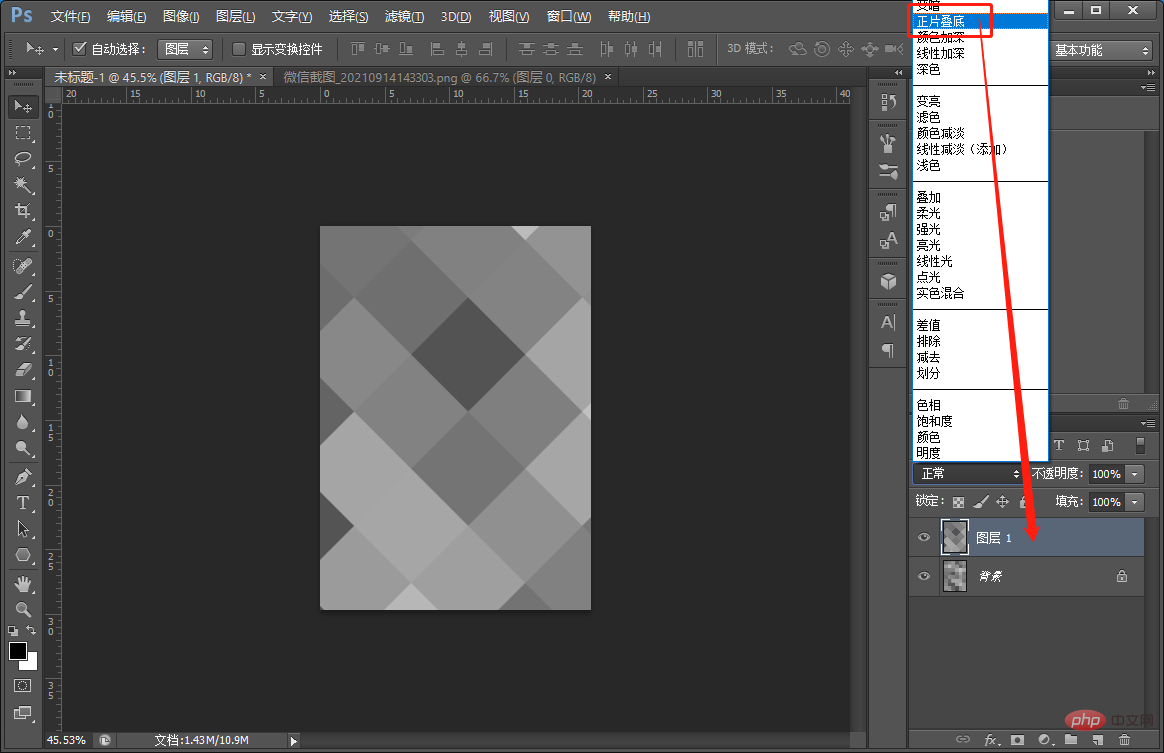Open the 基本功能 workspace dropdown
The height and width of the screenshot is (753, 1164).
tap(1101, 50)
